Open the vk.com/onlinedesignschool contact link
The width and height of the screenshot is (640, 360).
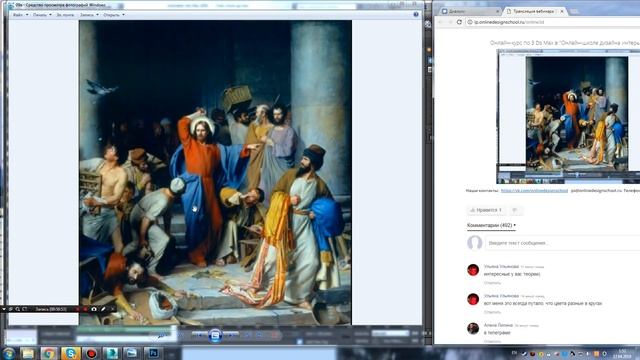(x=534, y=191)
